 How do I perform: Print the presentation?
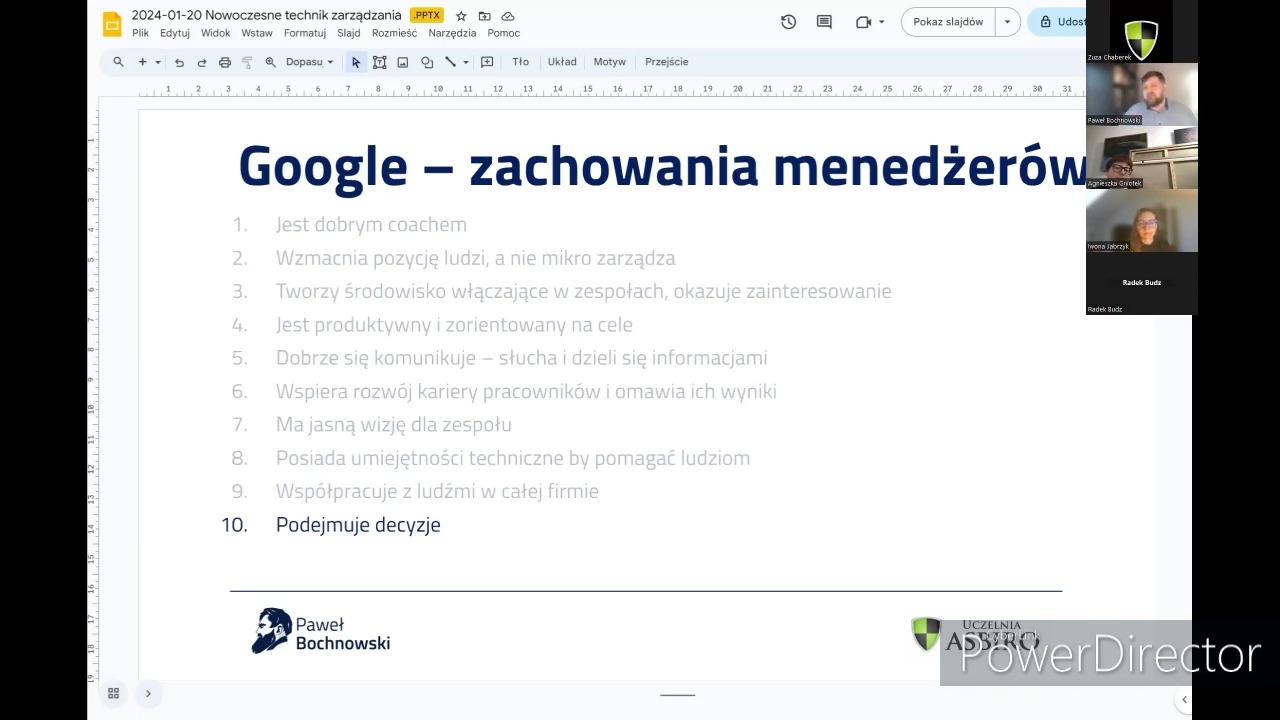[225, 62]
